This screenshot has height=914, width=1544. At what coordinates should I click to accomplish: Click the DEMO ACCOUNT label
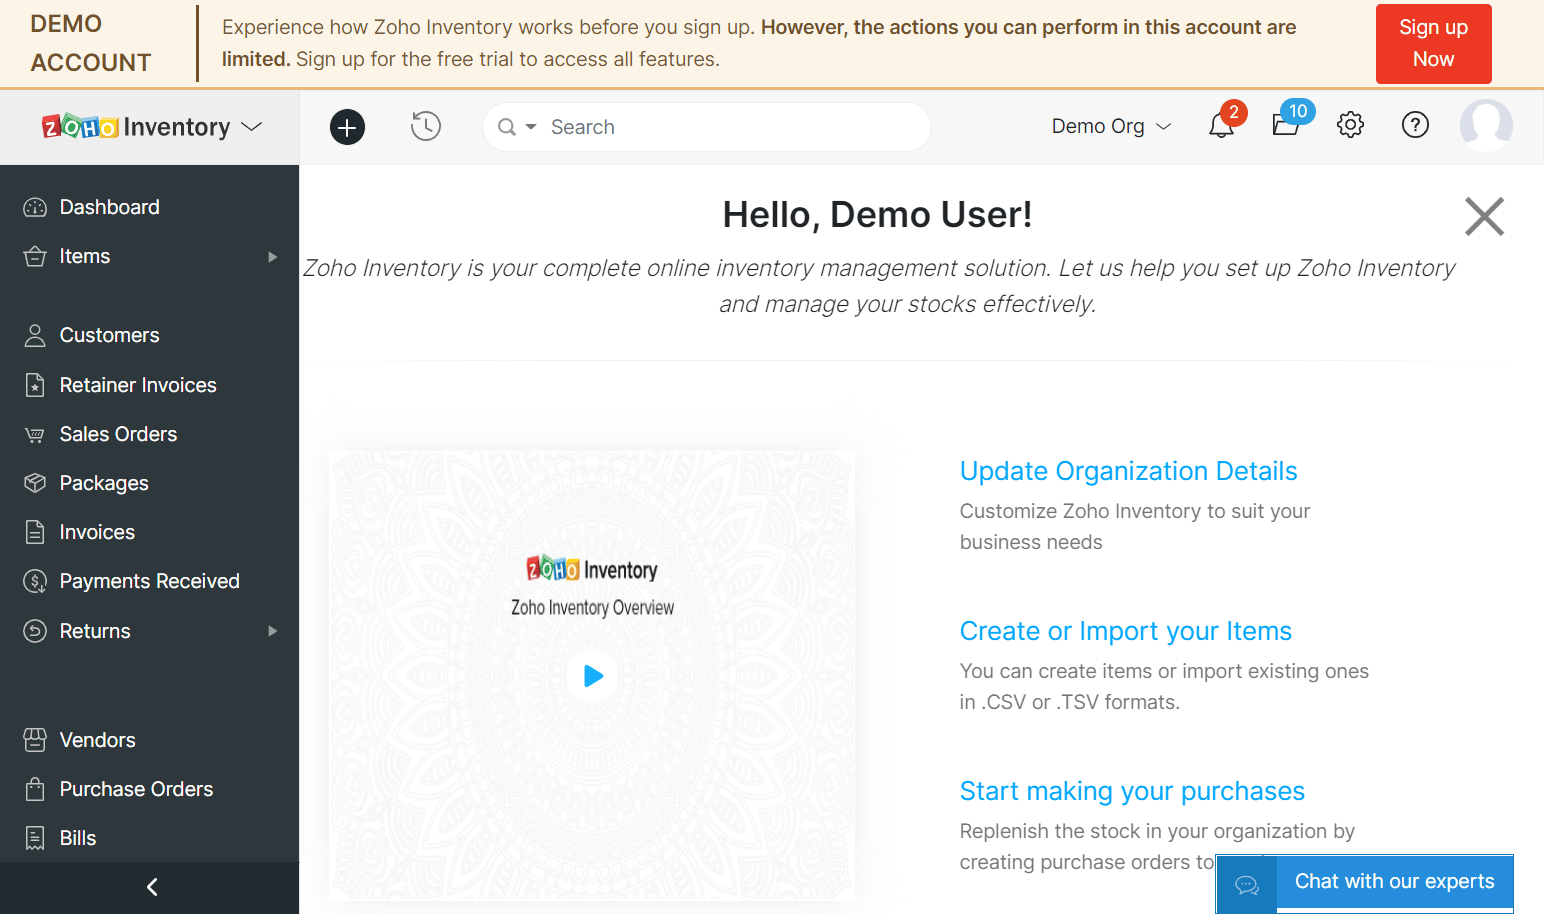click(91, 43)
